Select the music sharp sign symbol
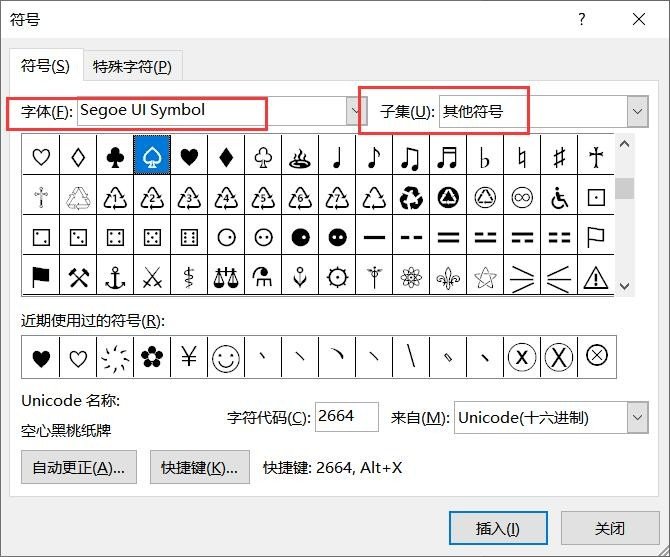 [x=559, y=156]
